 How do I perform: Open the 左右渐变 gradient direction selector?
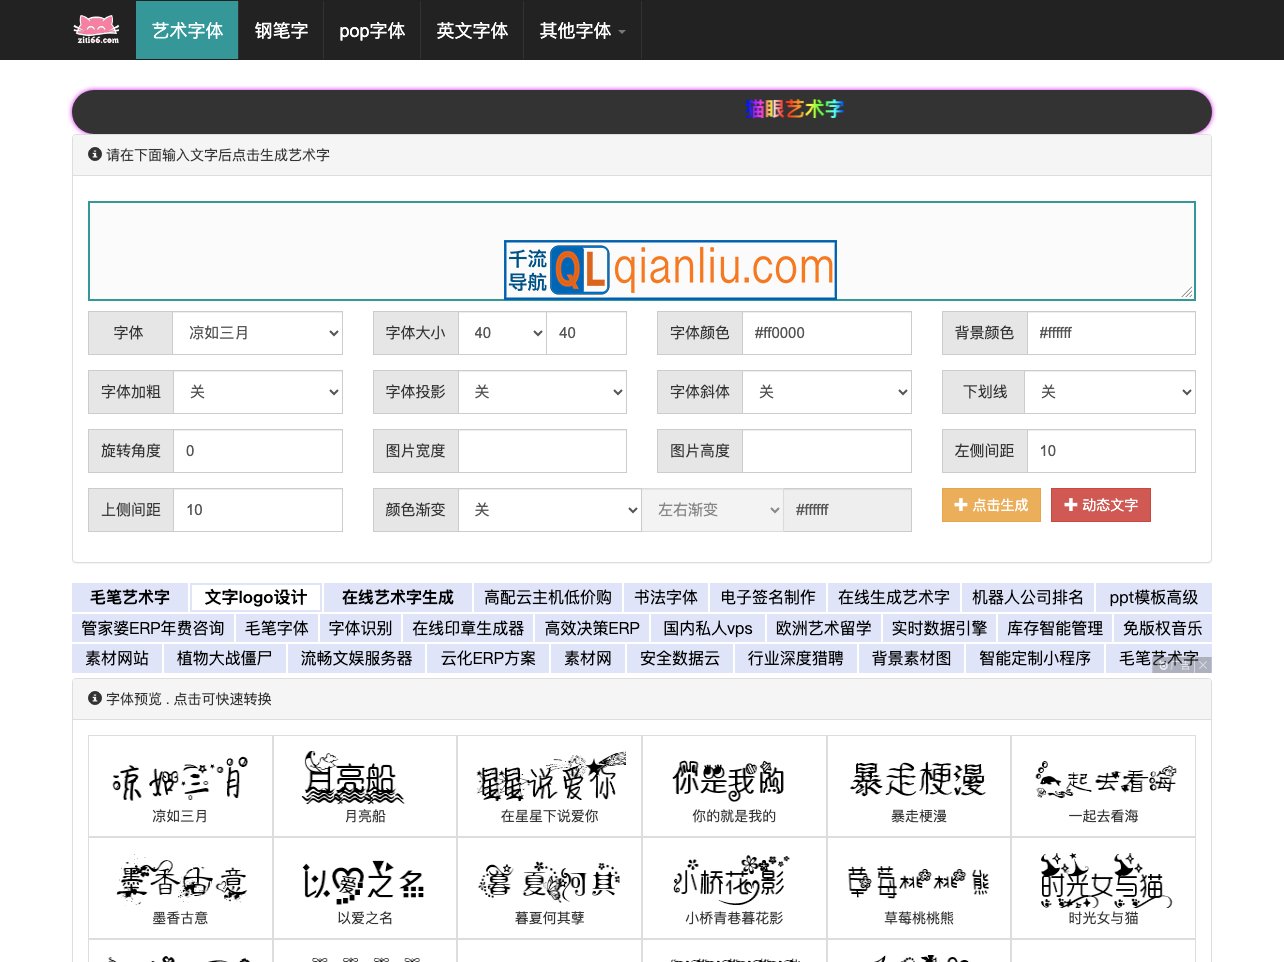tap(713, 509)
